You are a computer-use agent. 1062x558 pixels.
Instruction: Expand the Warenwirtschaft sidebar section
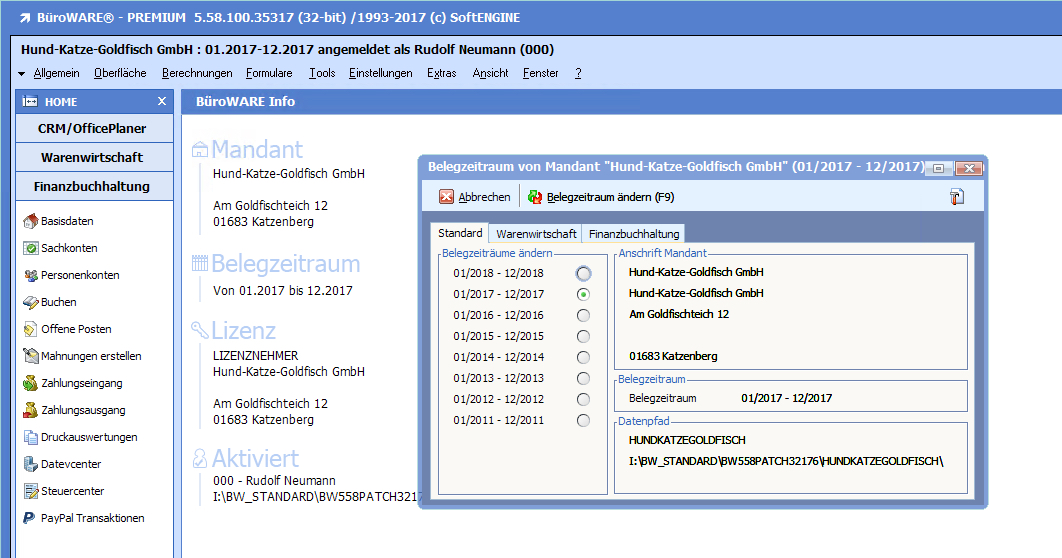(92, 158)
